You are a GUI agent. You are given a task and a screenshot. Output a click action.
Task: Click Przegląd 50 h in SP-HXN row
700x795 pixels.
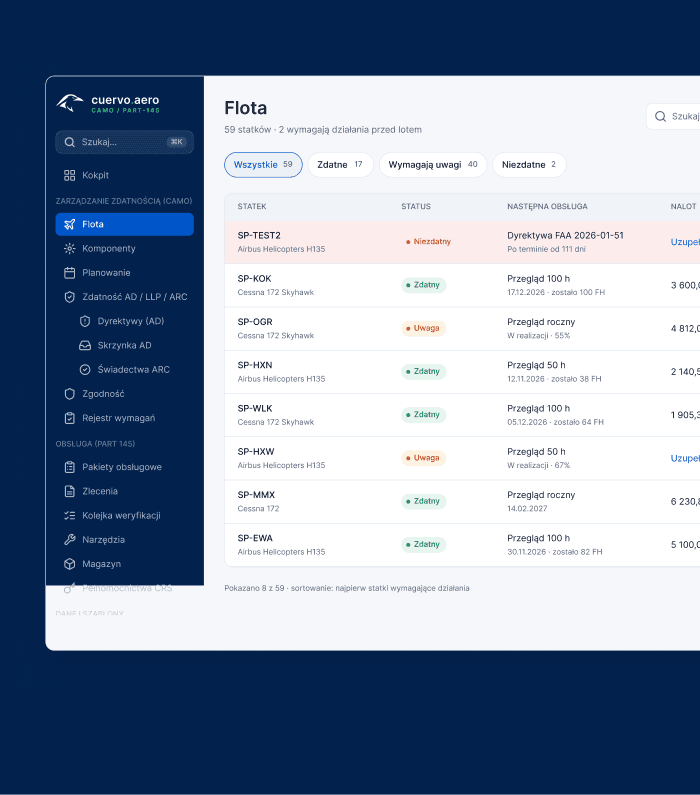(536, 365)
